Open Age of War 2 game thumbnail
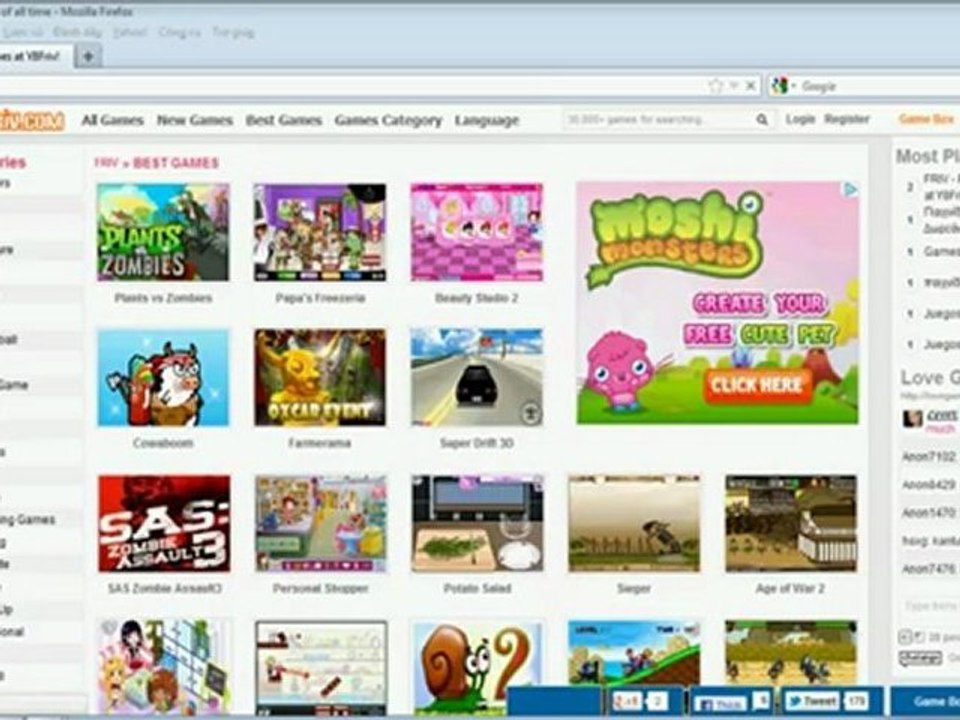 (x=791, y=523)
